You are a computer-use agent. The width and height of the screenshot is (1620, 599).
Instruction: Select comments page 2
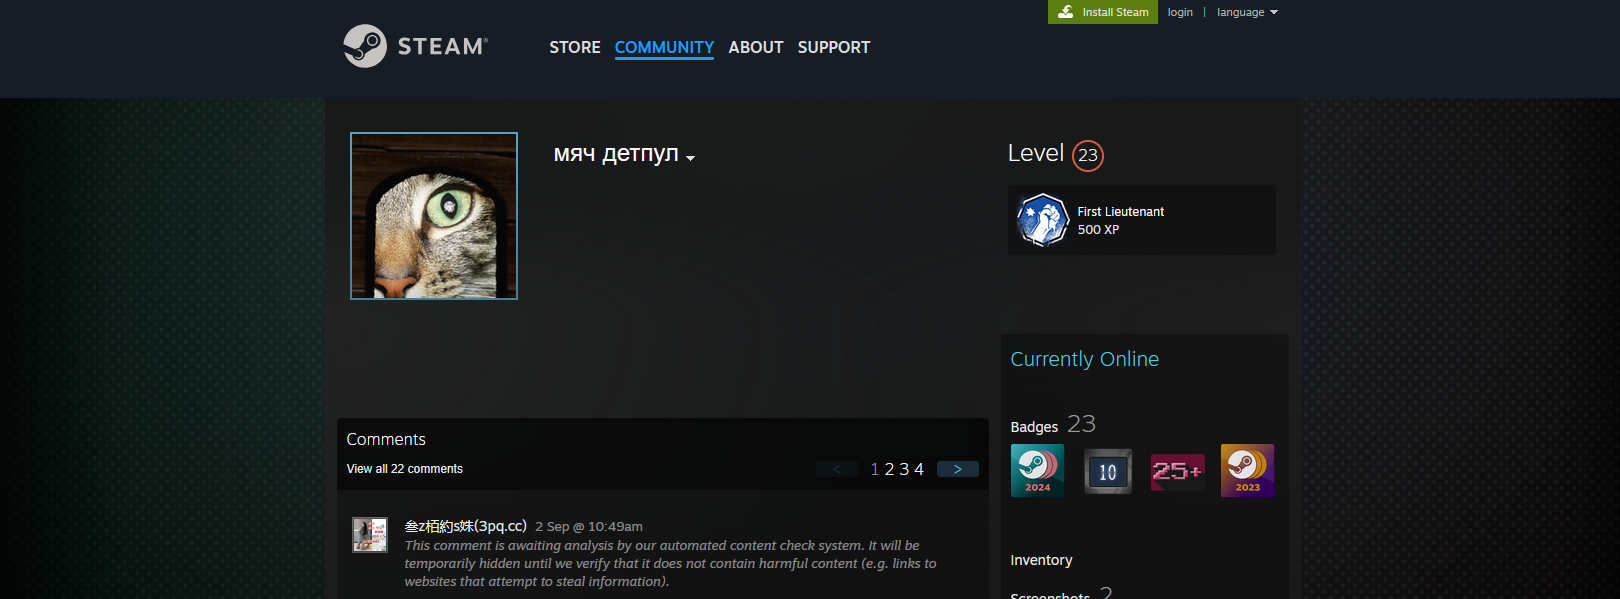(889, 469)
